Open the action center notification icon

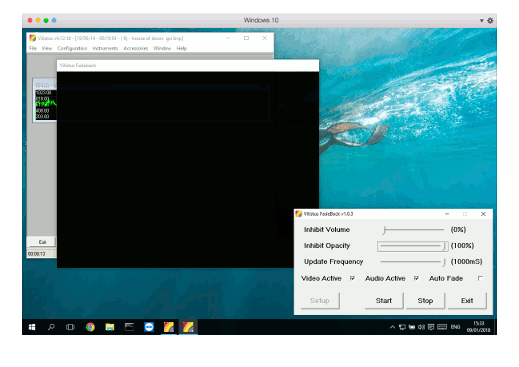tap(431, 327)
